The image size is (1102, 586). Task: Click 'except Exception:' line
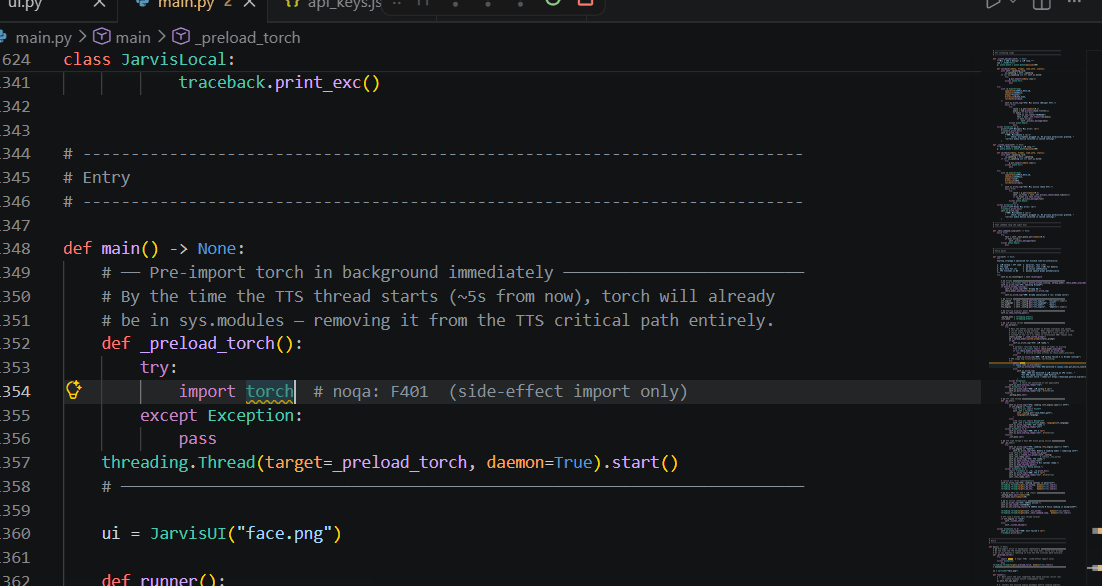[221, 415]
